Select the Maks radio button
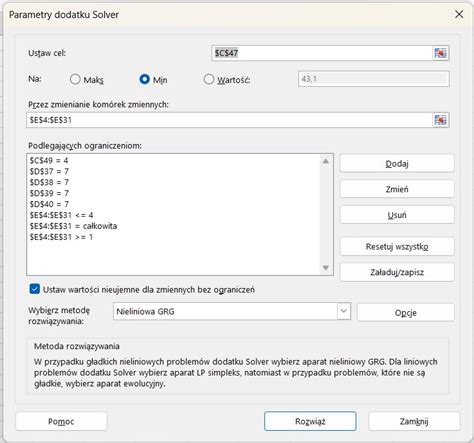This screenshot has height=443, width=474. click(75, 79)
